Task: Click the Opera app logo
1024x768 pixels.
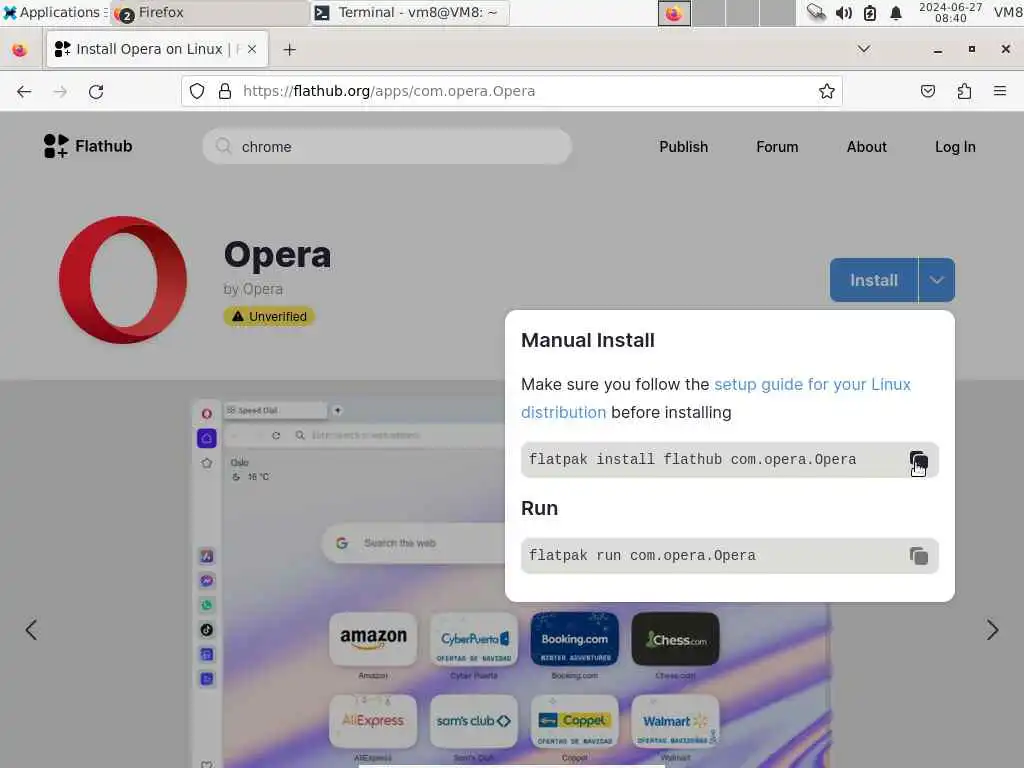Action: (123, 280)
